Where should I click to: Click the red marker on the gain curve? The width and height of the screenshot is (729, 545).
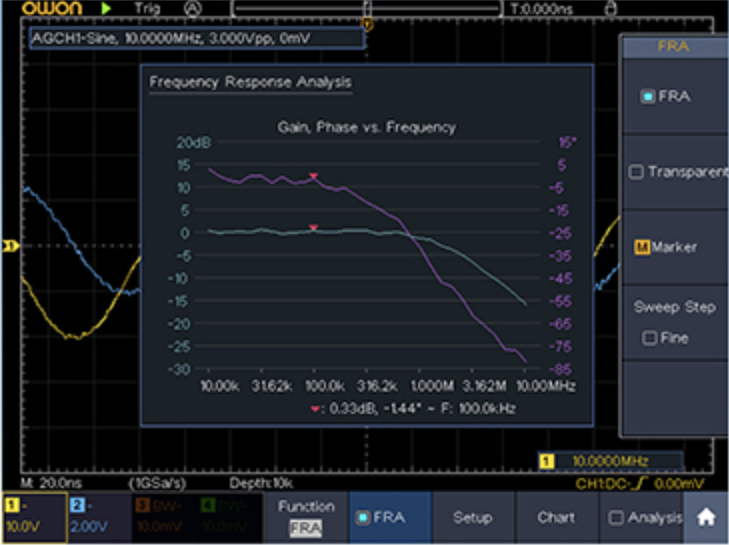(313, 227)
